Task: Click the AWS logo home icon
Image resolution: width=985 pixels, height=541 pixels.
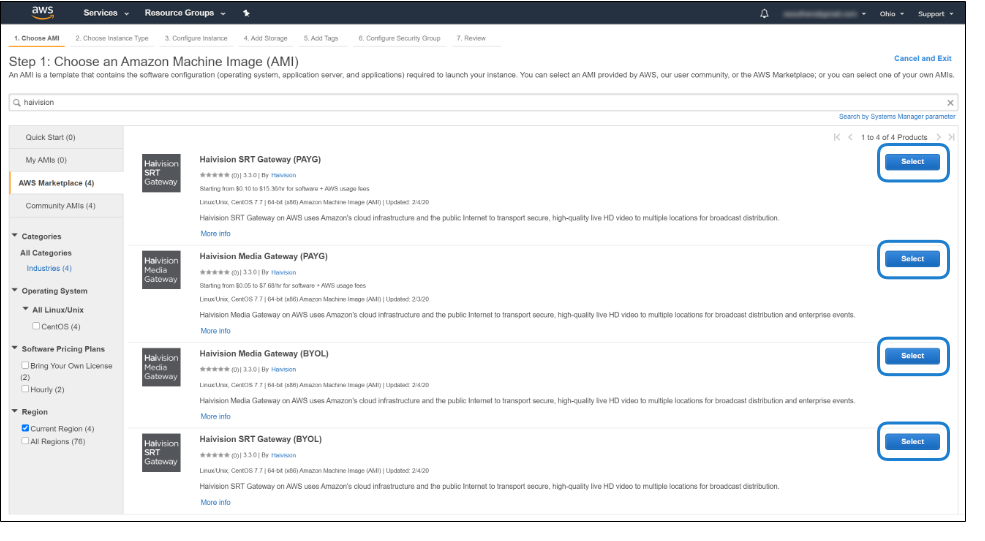Action: point(42,13)
